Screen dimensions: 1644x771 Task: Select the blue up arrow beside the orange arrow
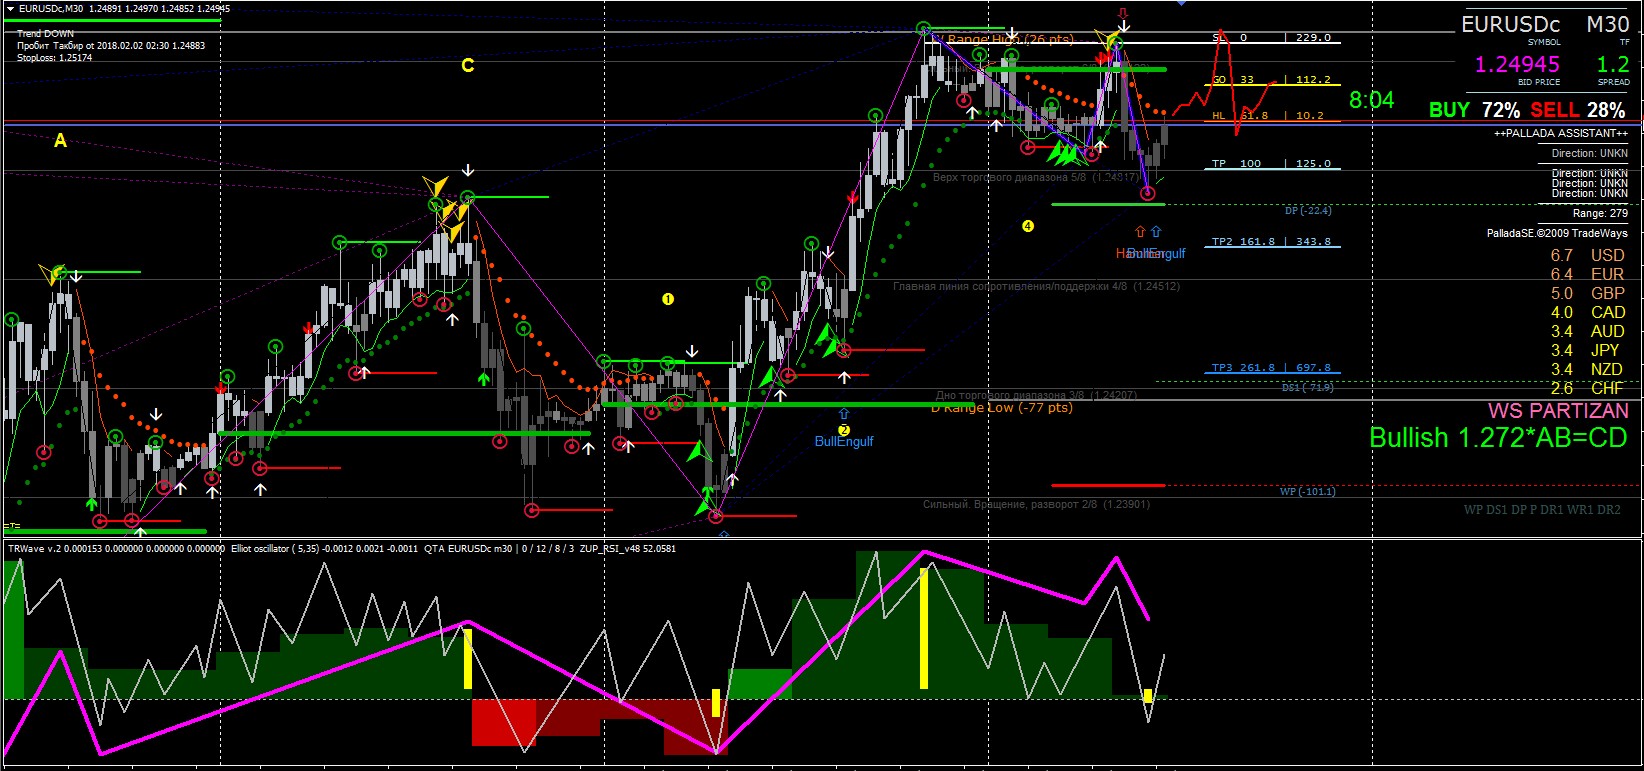[1156, 232]
